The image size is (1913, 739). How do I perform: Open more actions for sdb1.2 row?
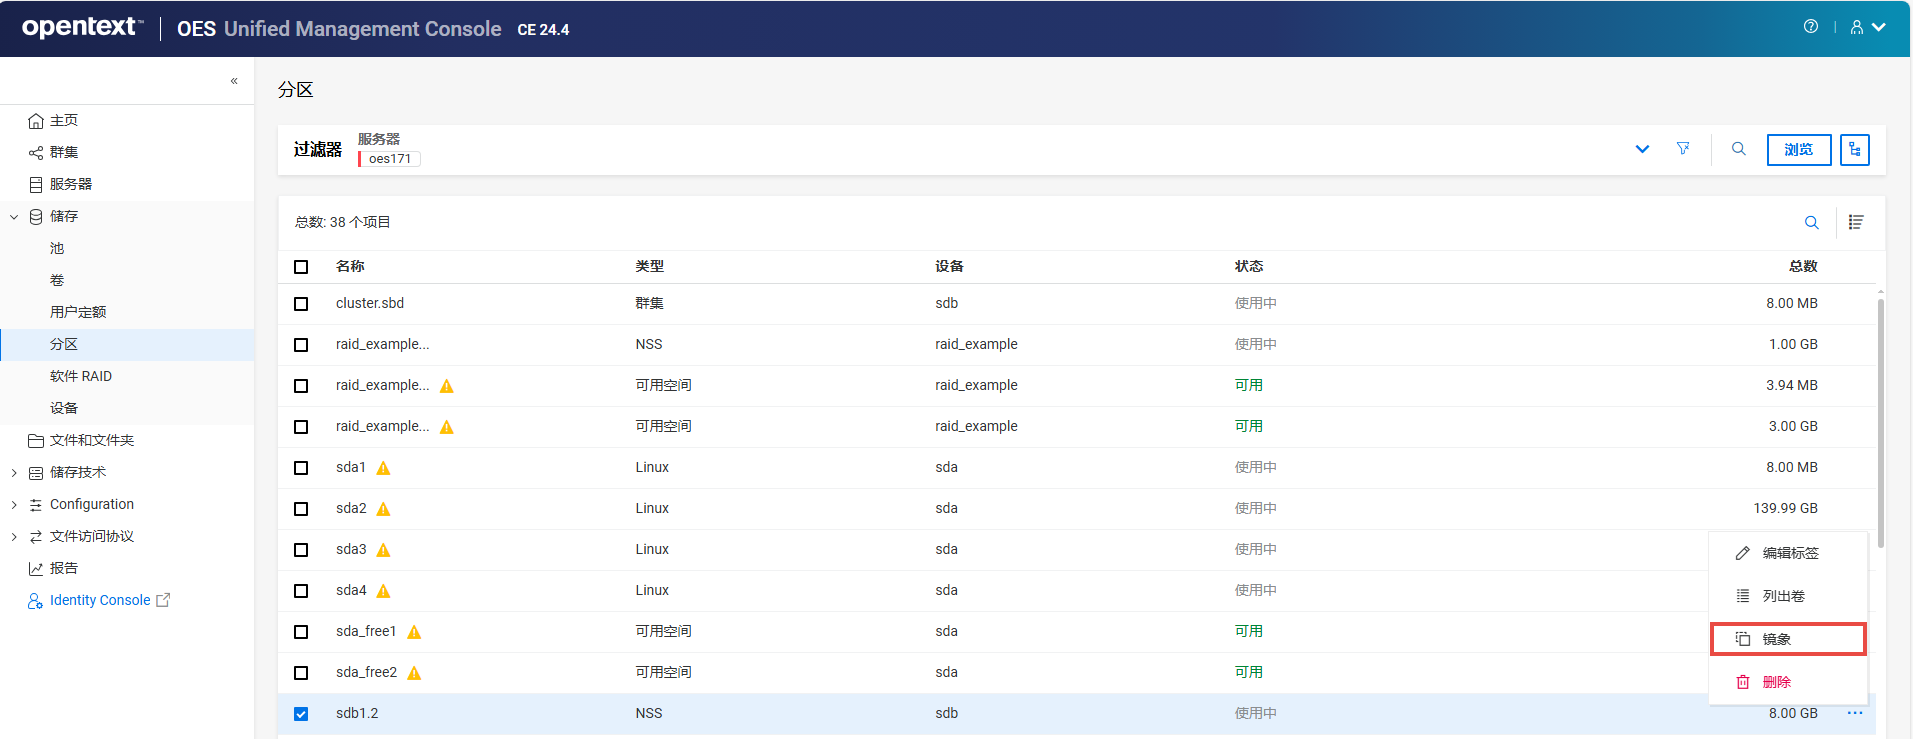(x=1854, y=713)
